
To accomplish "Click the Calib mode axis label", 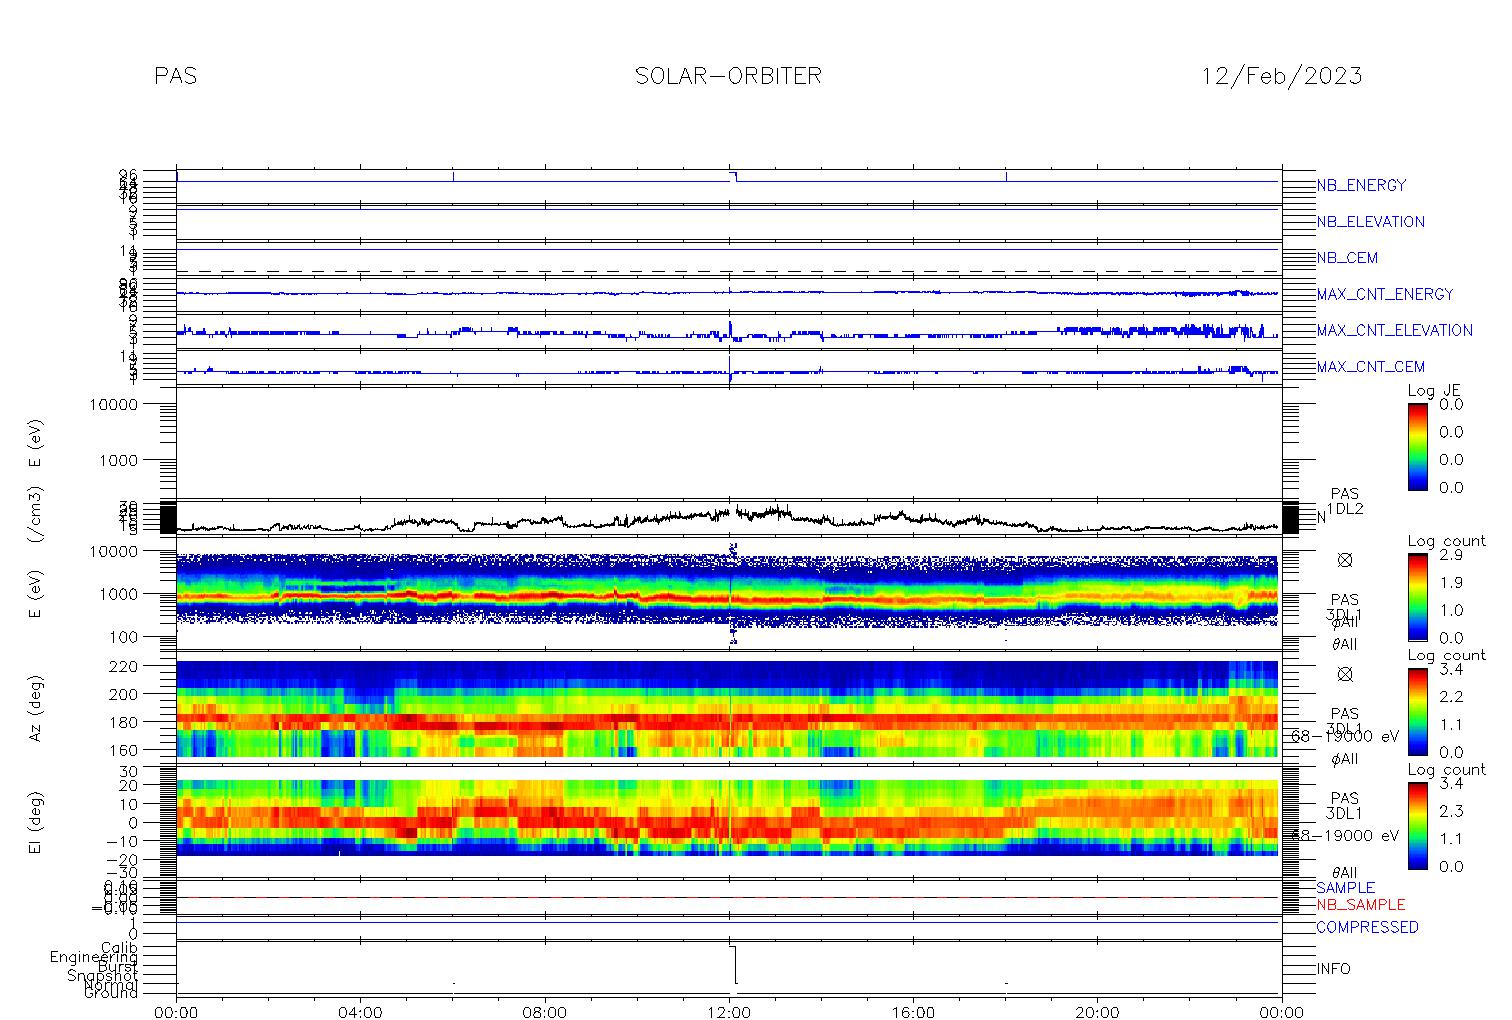I will coord(119,948).
